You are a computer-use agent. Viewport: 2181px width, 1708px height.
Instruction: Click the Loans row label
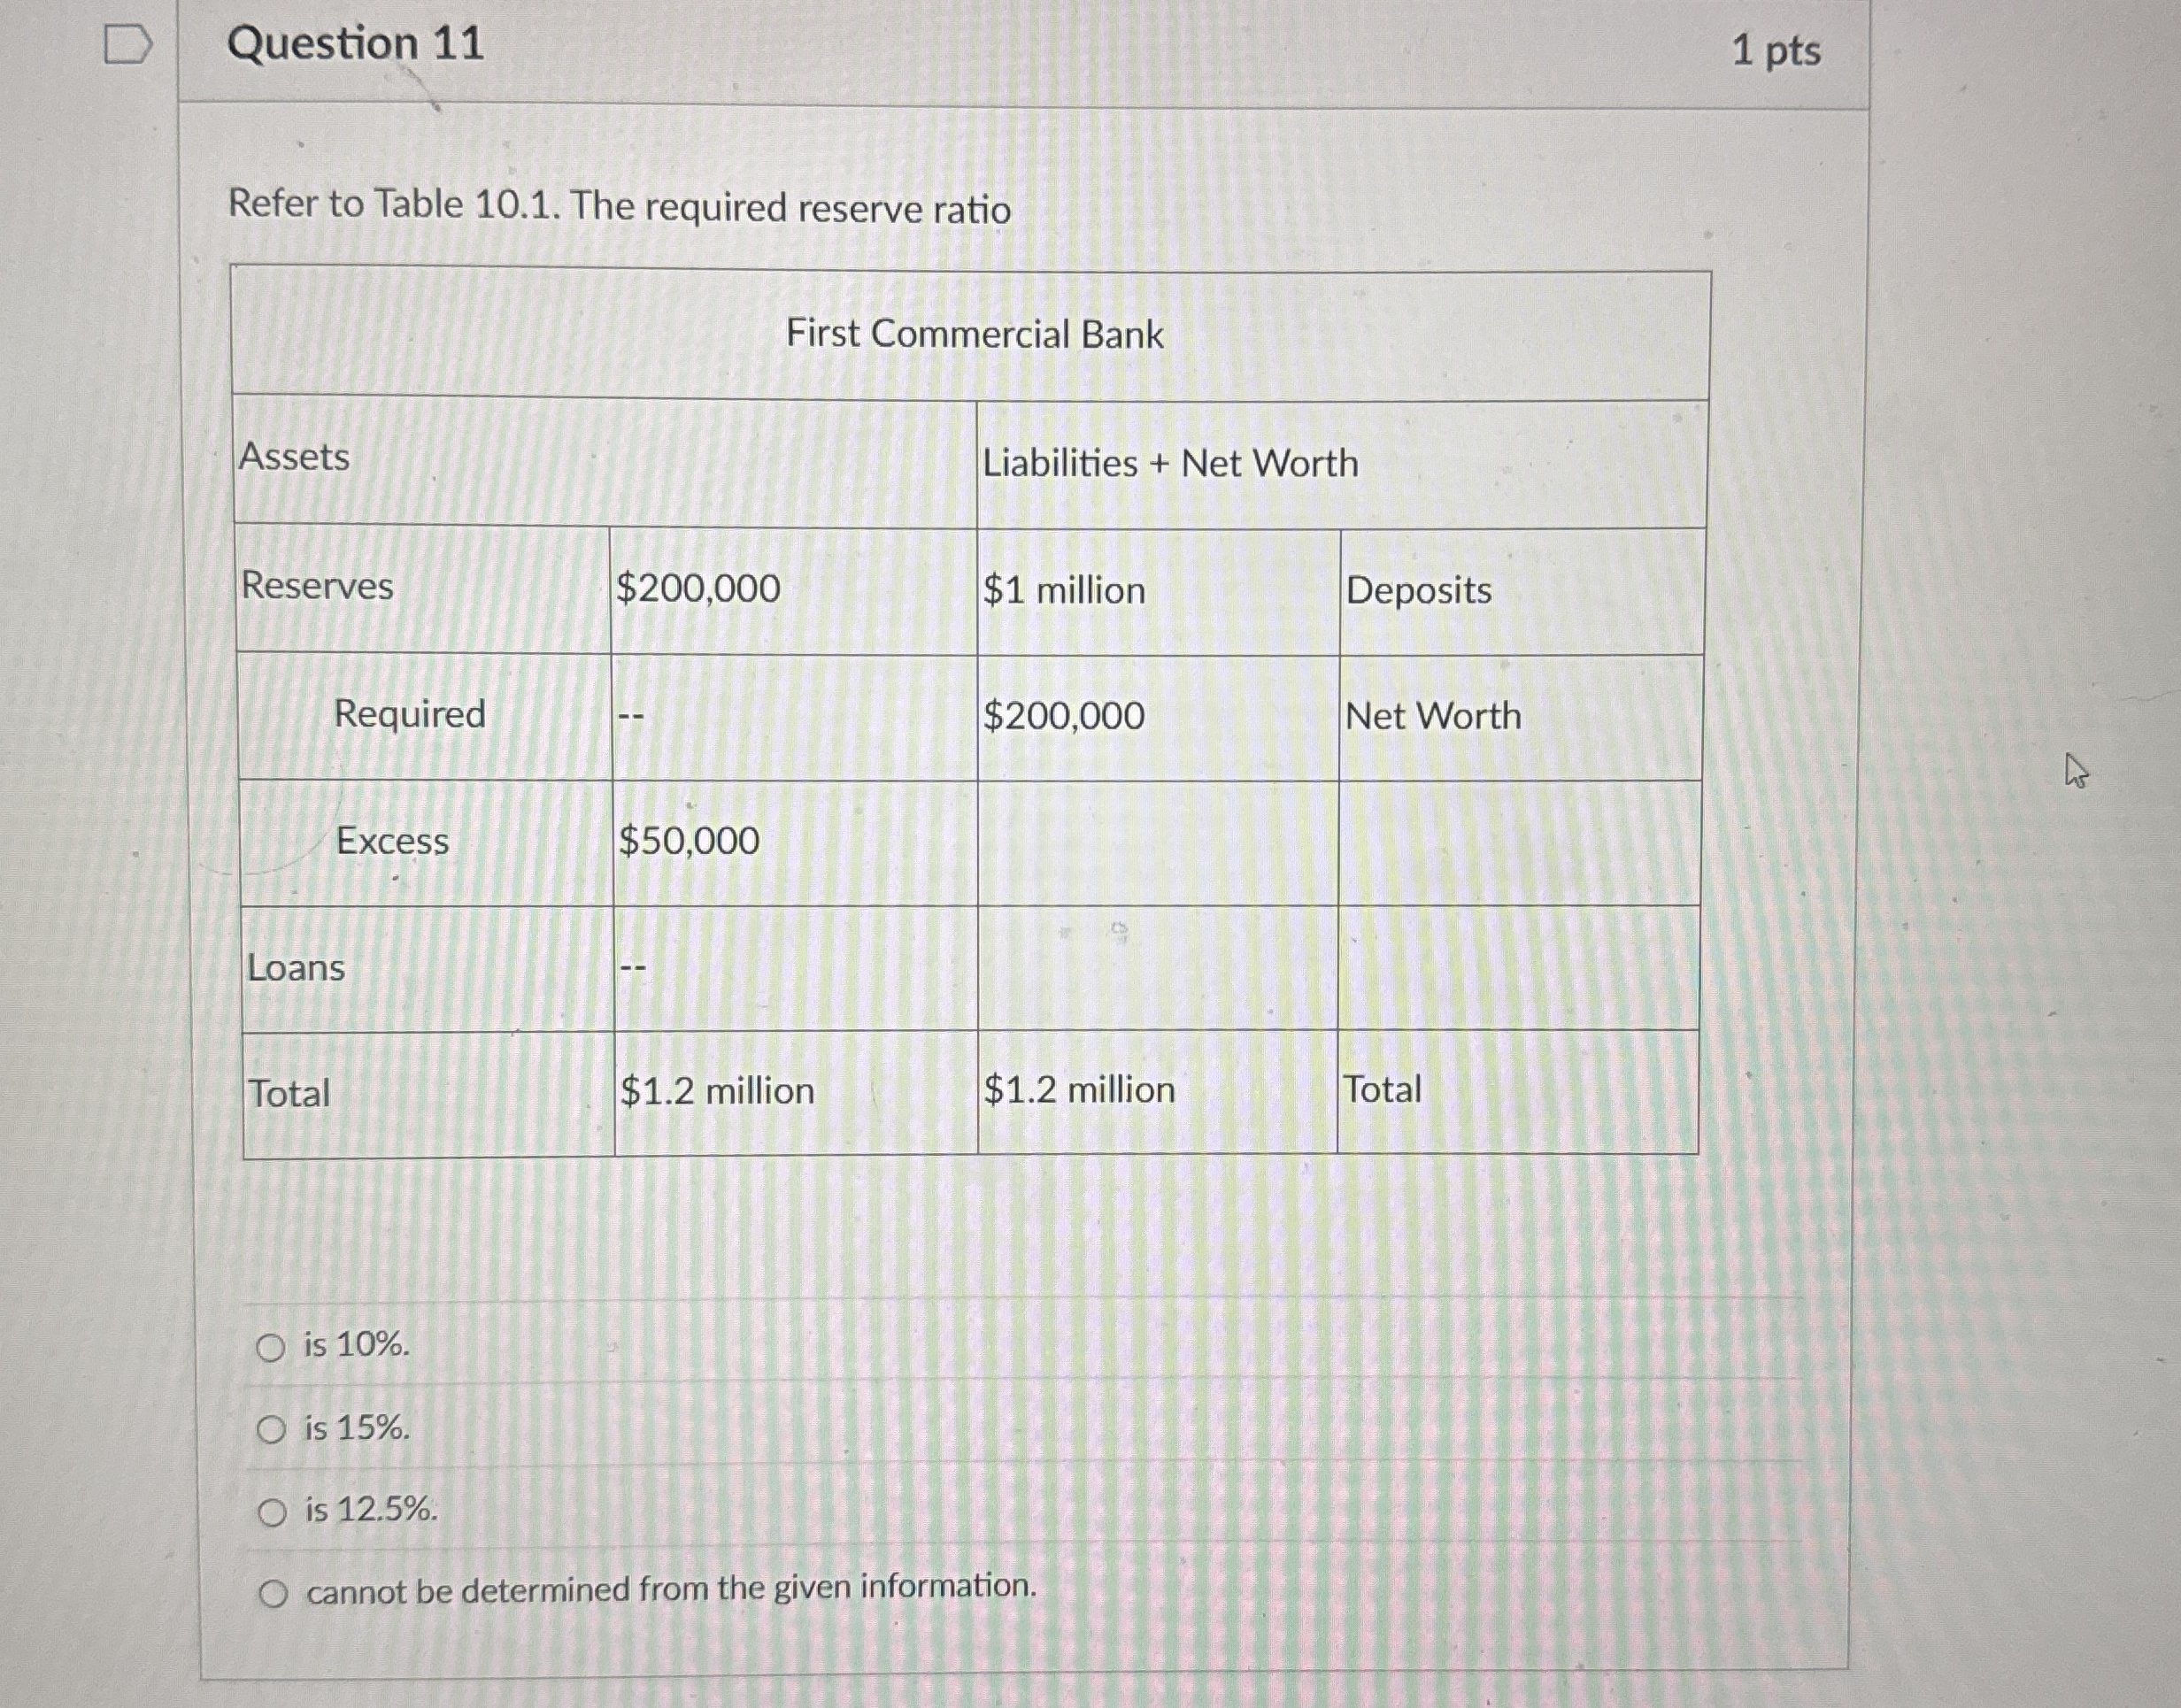pos(294,968)
